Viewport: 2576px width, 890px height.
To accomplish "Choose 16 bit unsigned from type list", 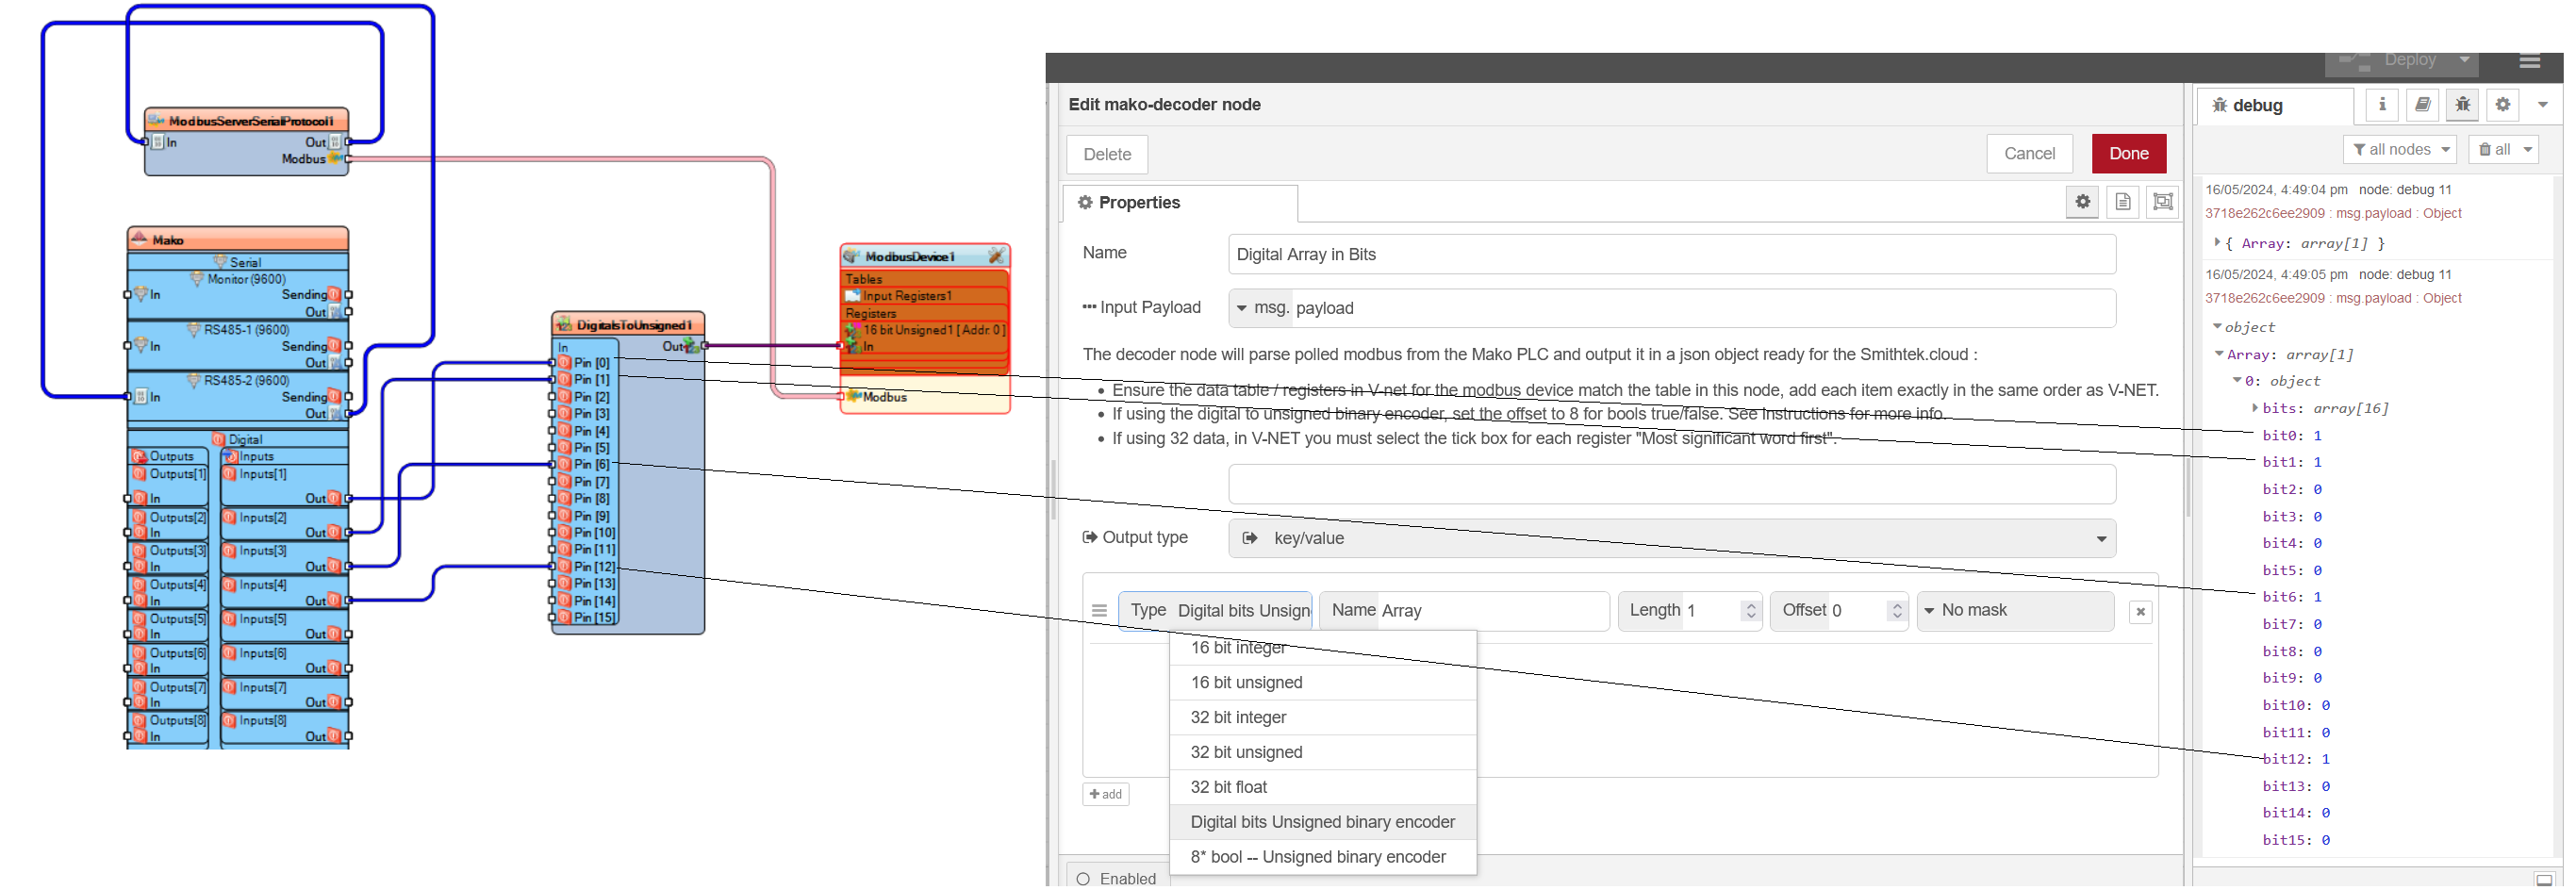I will click(1322, 683).
